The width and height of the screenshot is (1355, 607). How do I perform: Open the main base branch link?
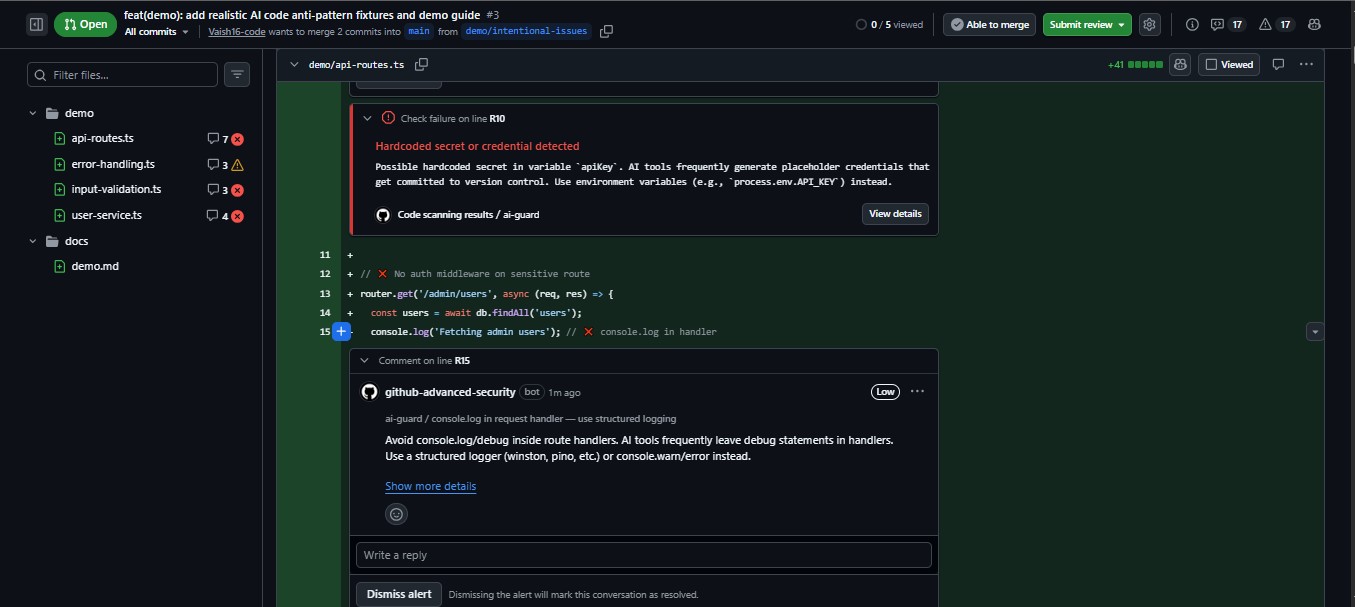(419, 32)
